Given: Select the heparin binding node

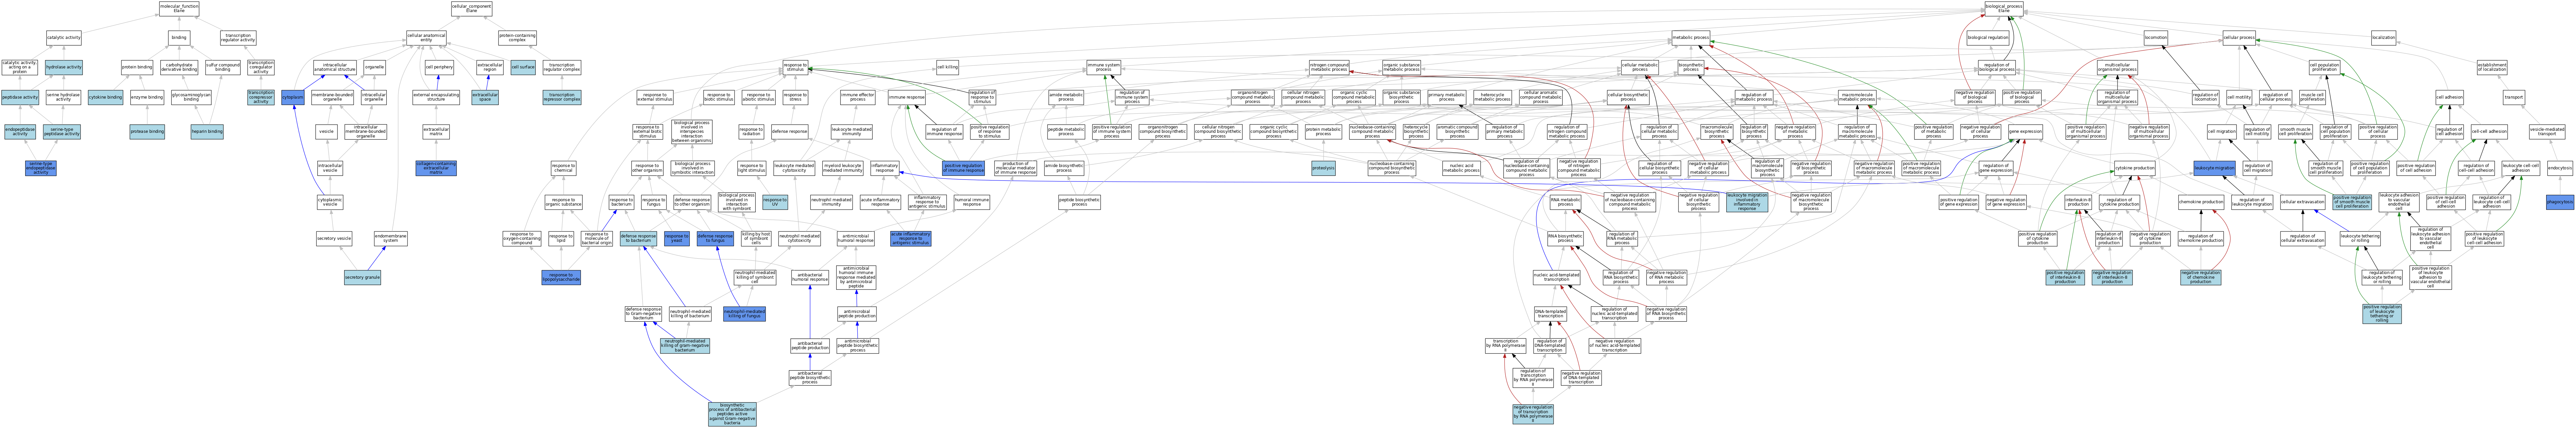Looking at the screenshot, I should point(207,132).
